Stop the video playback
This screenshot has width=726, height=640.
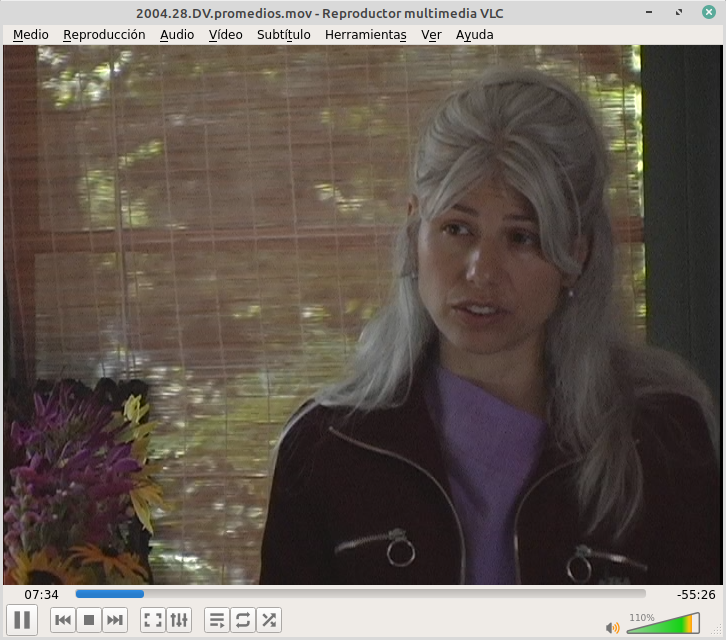89,620
